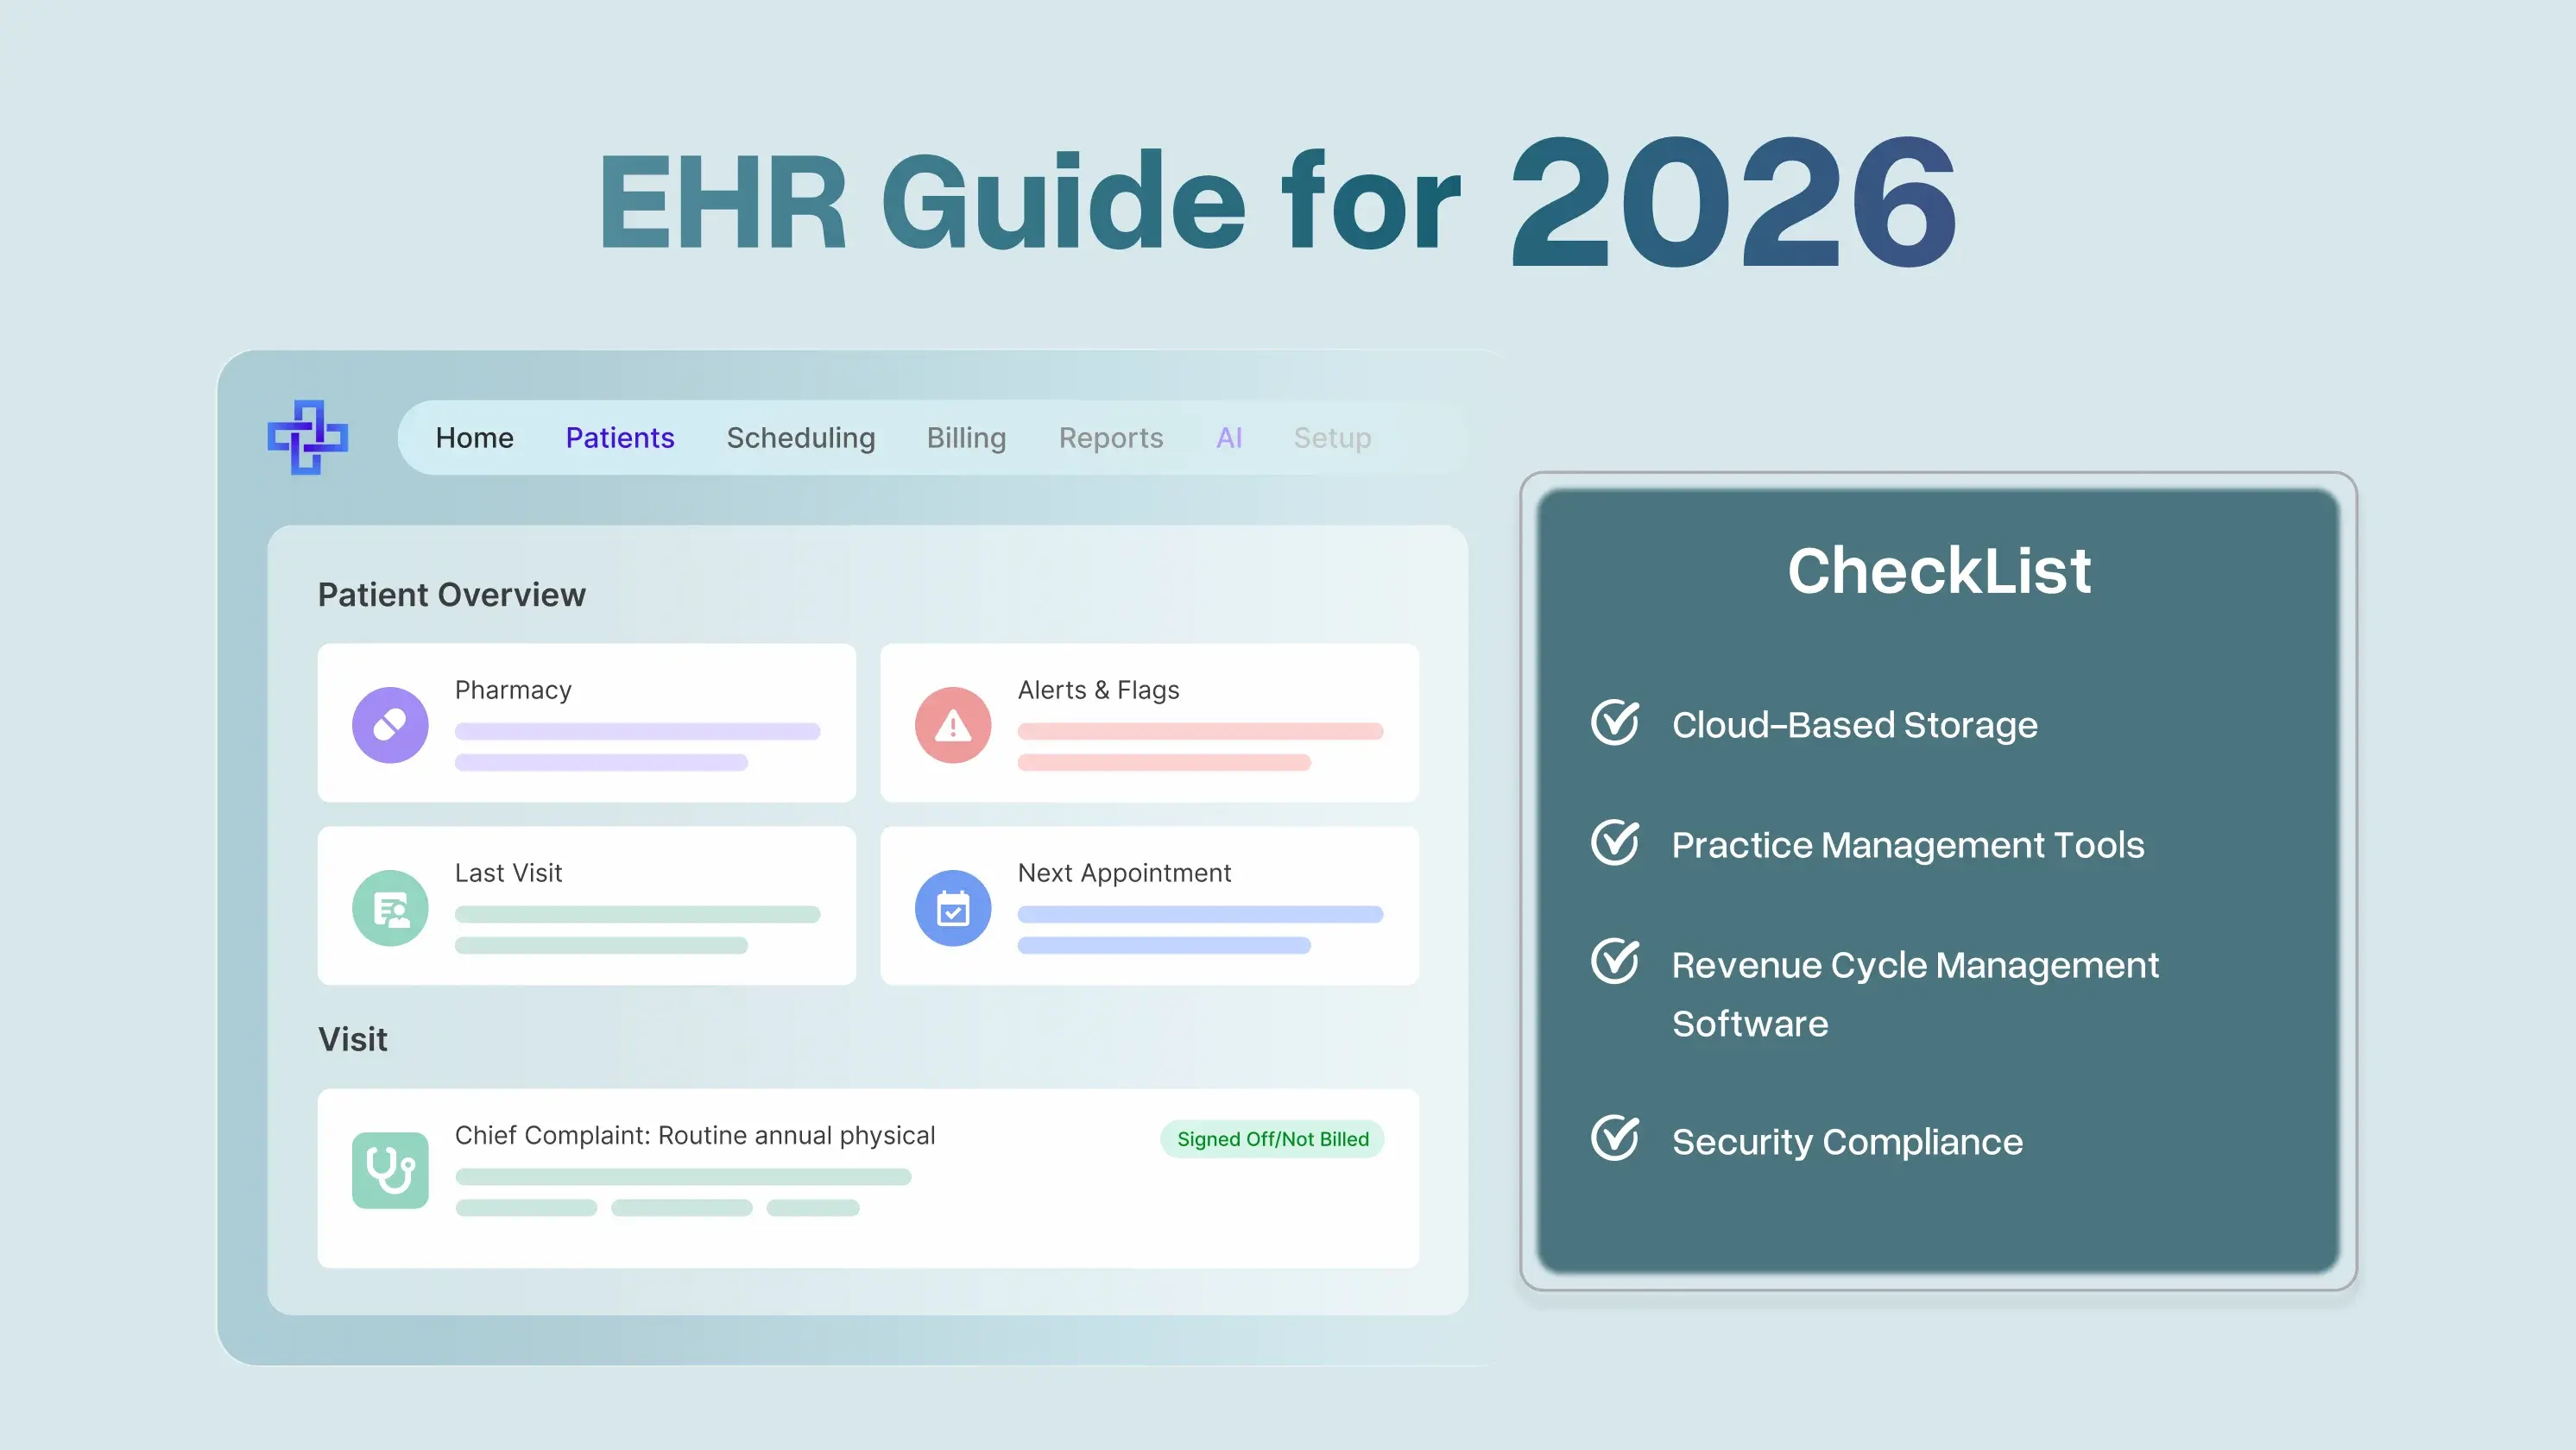The width and height of the screenshot is (2576, 1450).
Task: Toggle the Cloud-Based Storage checklist item
Action: pyautogui.click(x=1615, y=723)
